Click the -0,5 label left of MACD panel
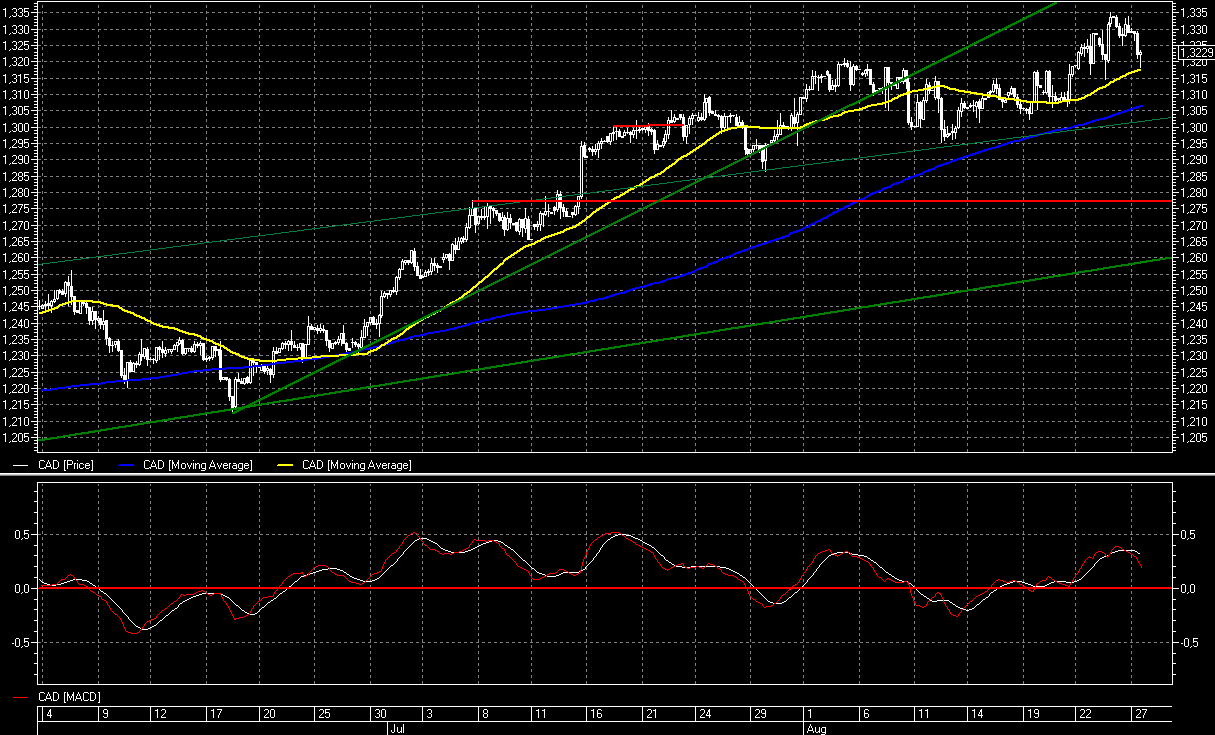The height and width of the screenshot is (735, 1215). (20, 643)
